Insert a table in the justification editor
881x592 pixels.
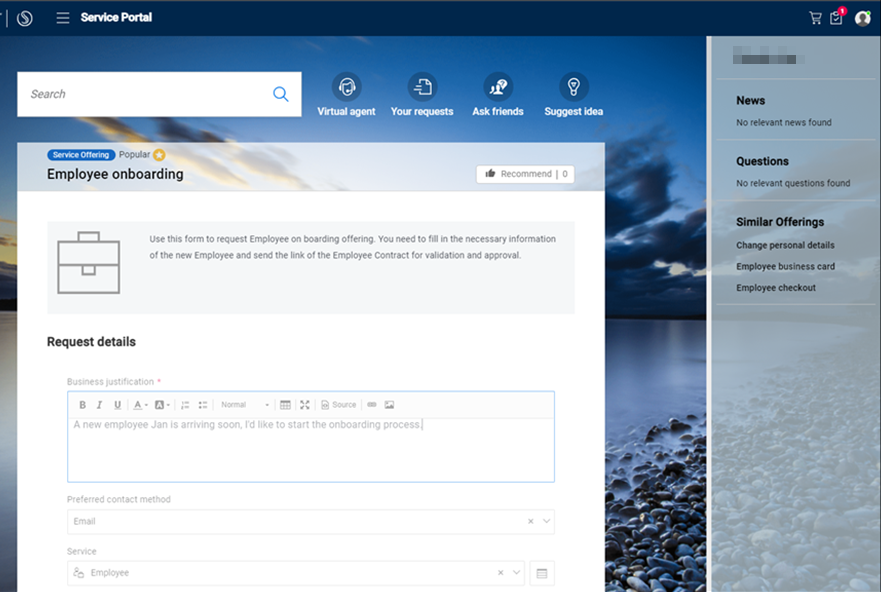[x=285, y=404]
